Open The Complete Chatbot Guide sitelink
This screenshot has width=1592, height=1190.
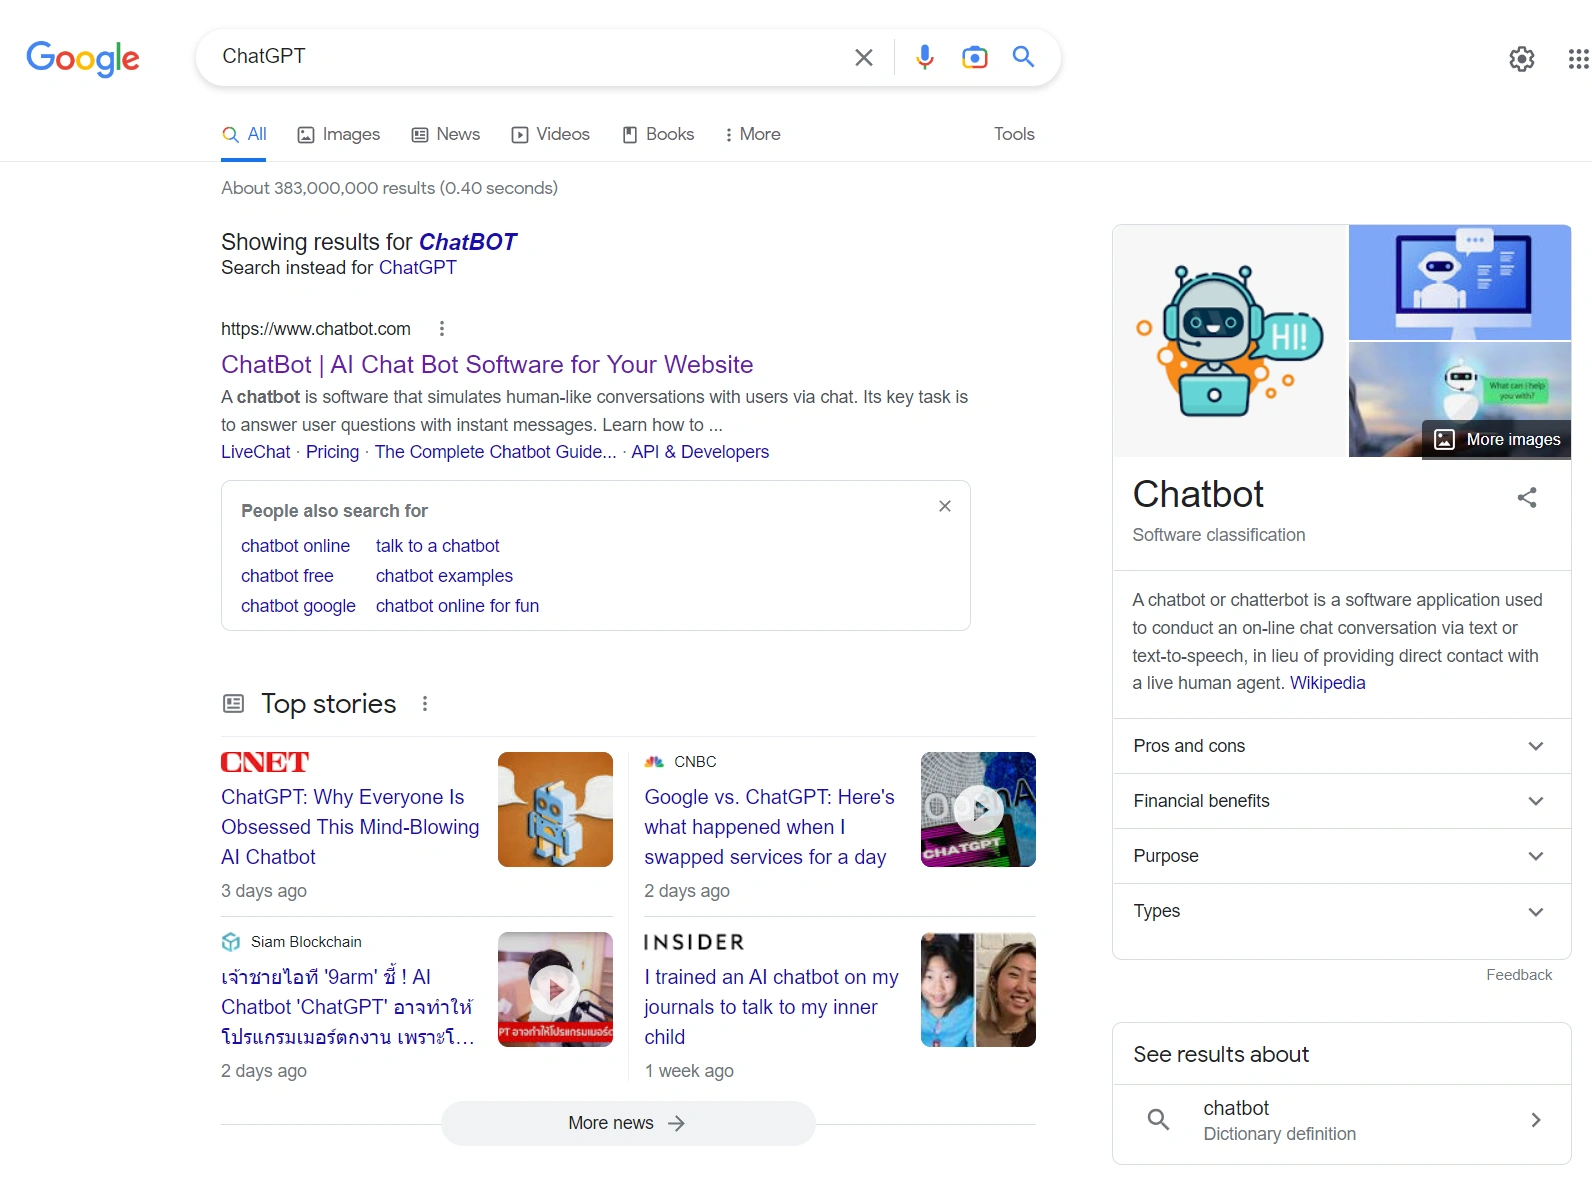click(x=495, y=452)
